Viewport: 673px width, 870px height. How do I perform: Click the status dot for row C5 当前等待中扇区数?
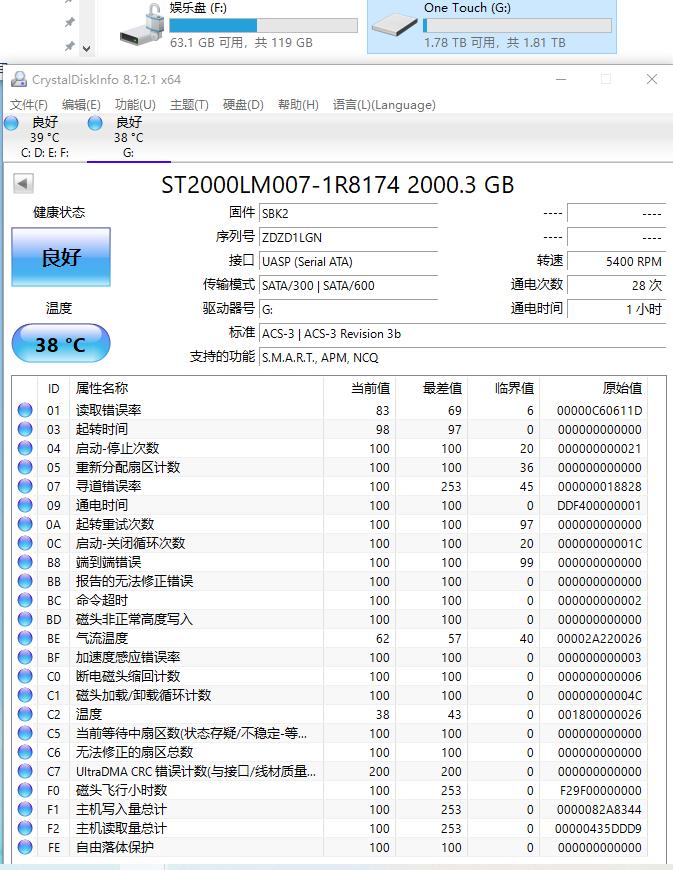point(25,733)
